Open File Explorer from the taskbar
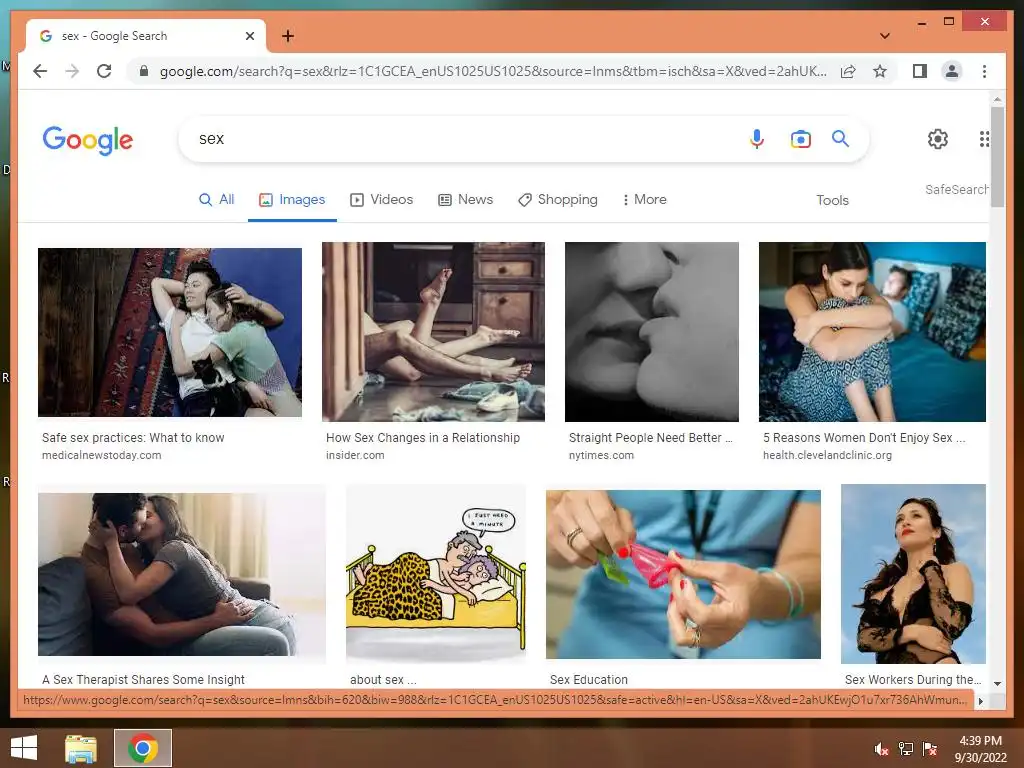Image resolution: width=1024 pixels, height=768 pixels. point(81,748)
